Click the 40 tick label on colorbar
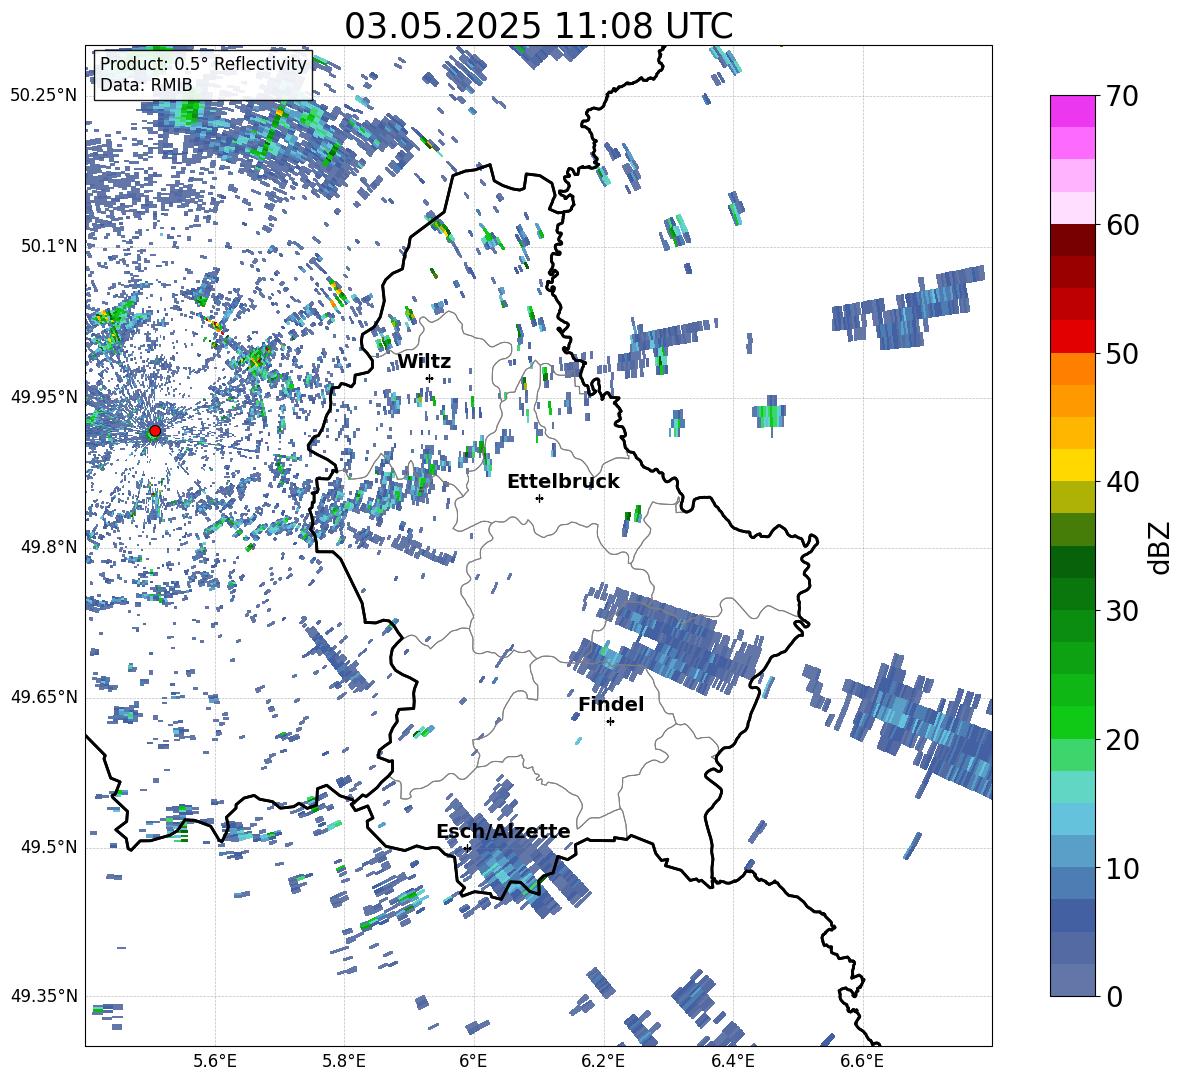Viewport: 1184px width, 1081px height. coord(1122,482)
